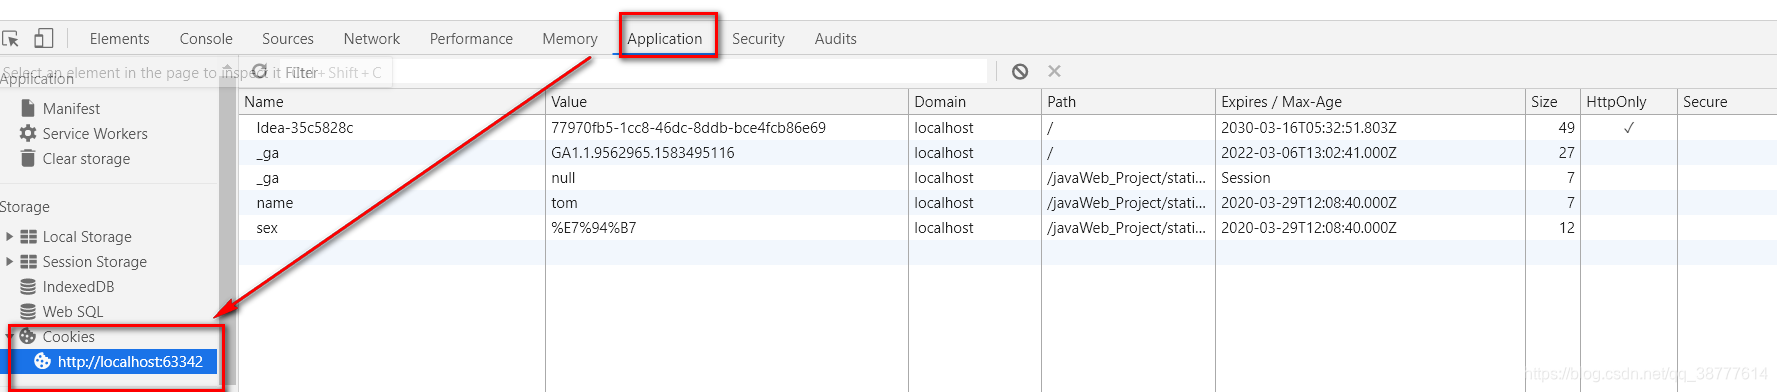Select IndexedDB in the sidebar
1777x392 pixels.
(78, 287)
